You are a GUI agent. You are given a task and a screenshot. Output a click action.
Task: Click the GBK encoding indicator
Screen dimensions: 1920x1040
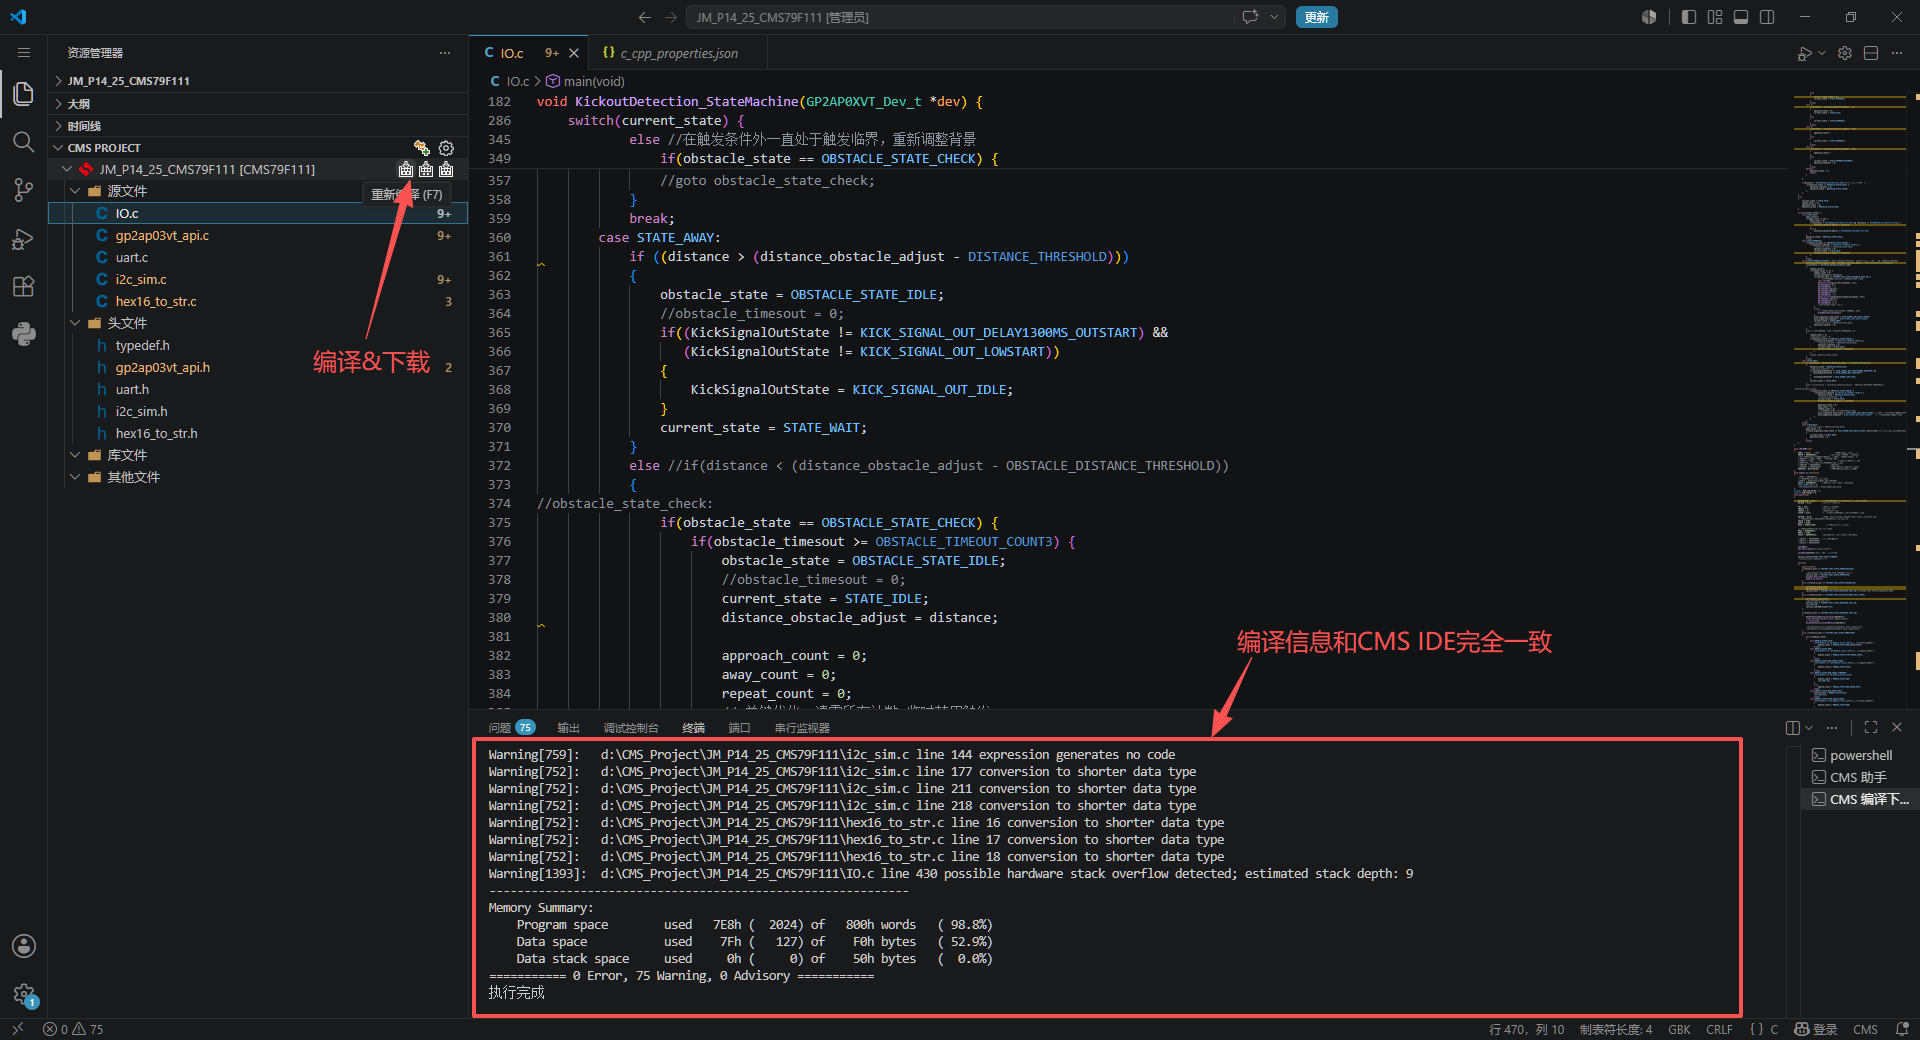click(1680, 1029)
